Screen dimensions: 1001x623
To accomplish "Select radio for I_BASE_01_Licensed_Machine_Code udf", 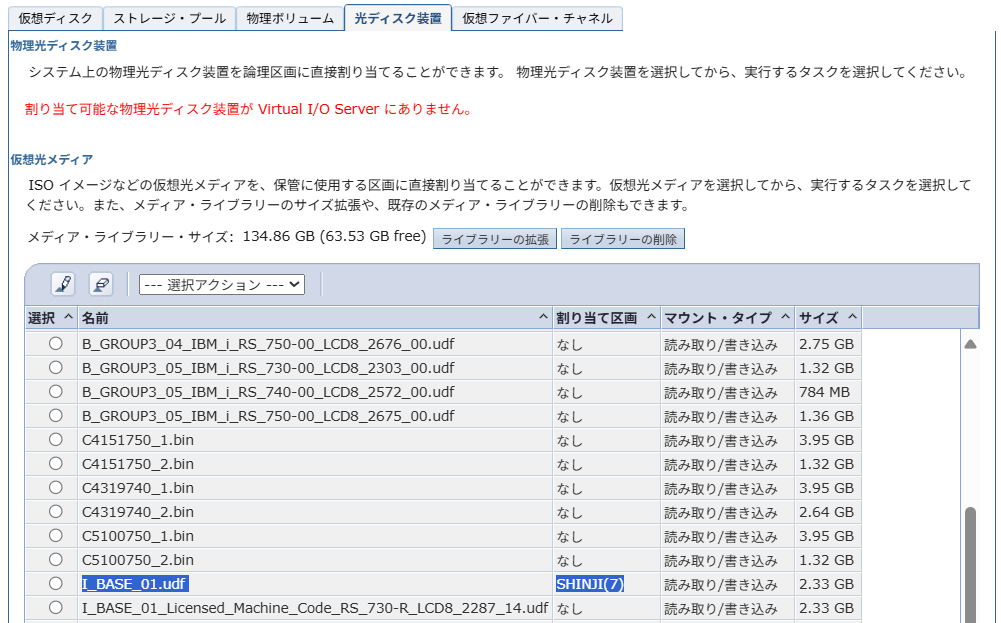I will click(56, 607).
